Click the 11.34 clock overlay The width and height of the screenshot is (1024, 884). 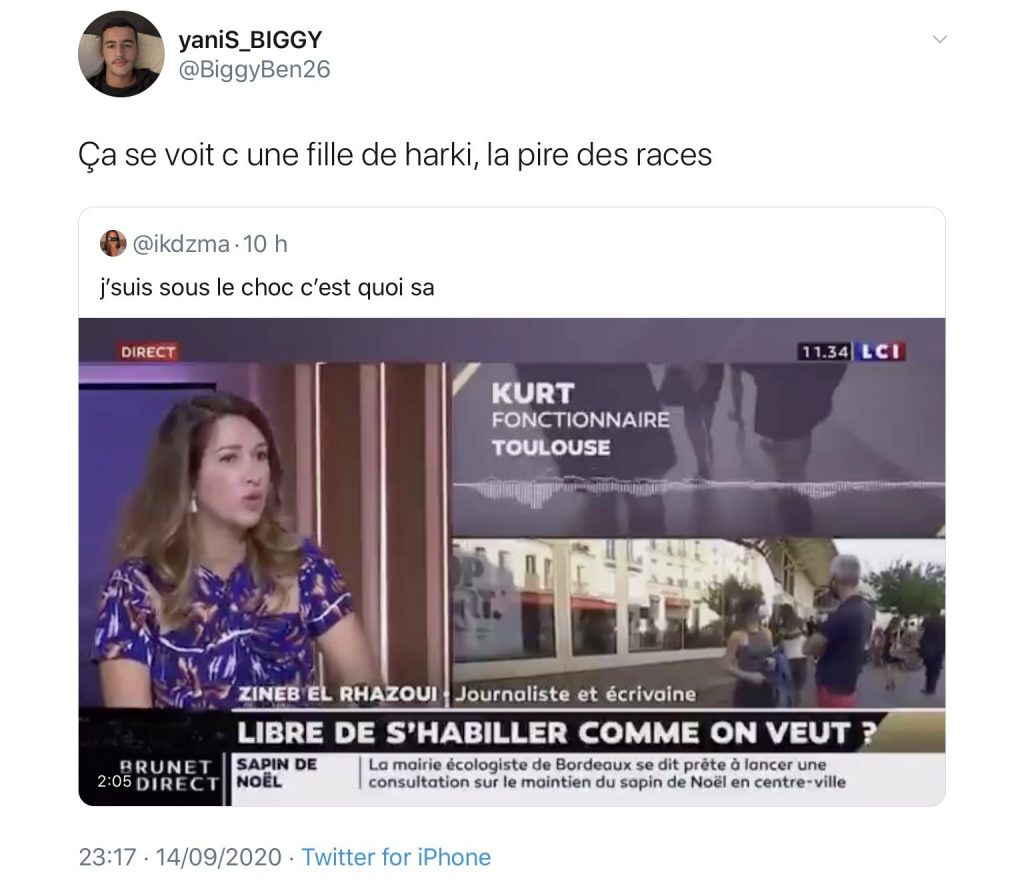point(825,352)
